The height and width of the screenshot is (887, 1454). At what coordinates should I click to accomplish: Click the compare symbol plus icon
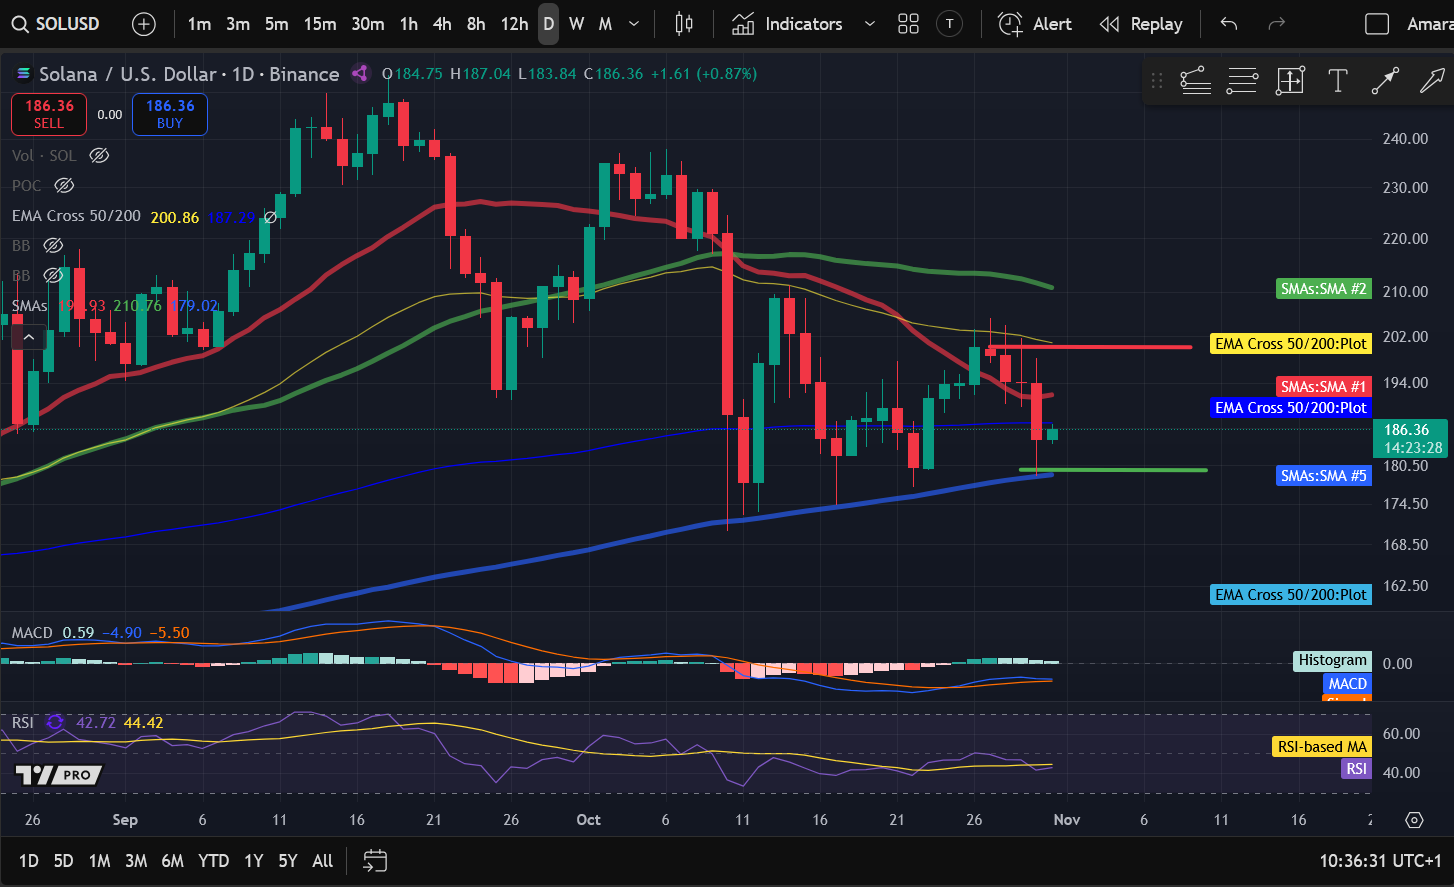pyautogui.click(x=143, y=23)
